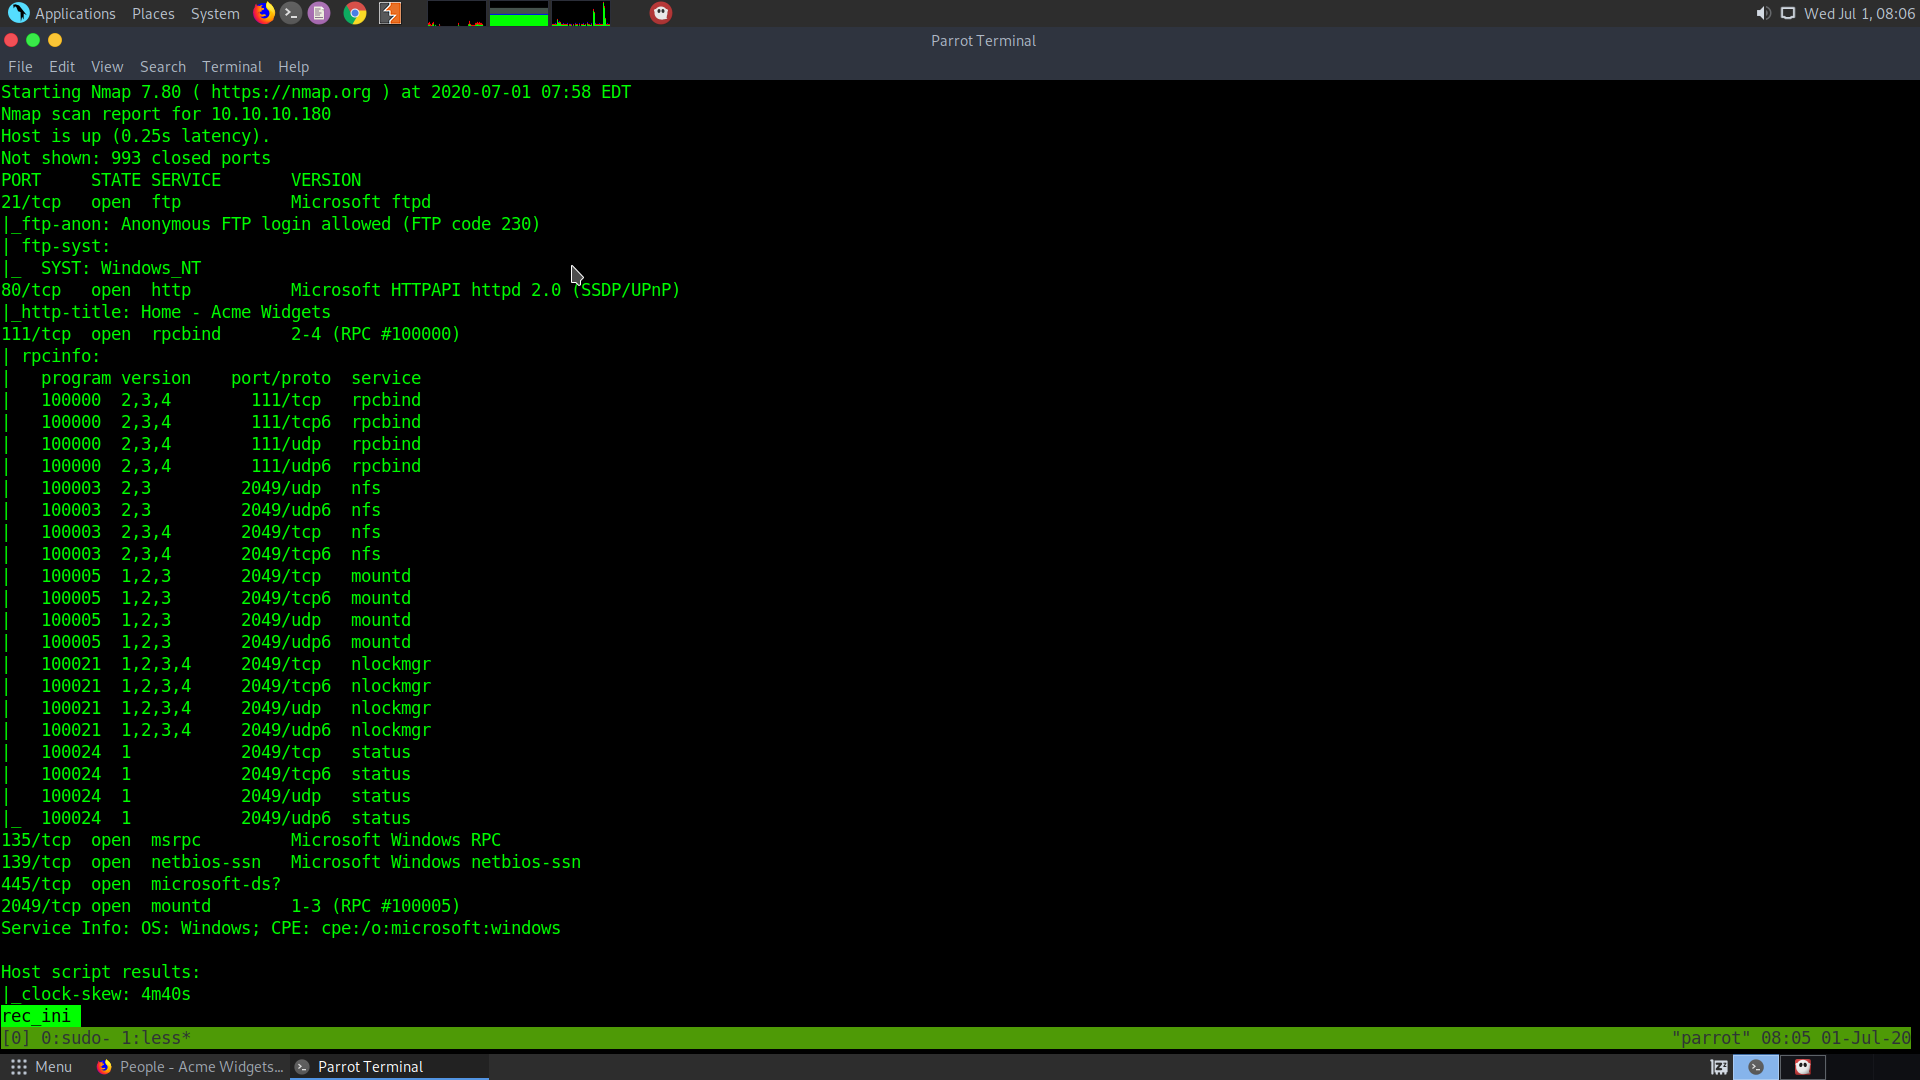
Task: Open the View menu in menu bar
Action: tap(106, 67)
